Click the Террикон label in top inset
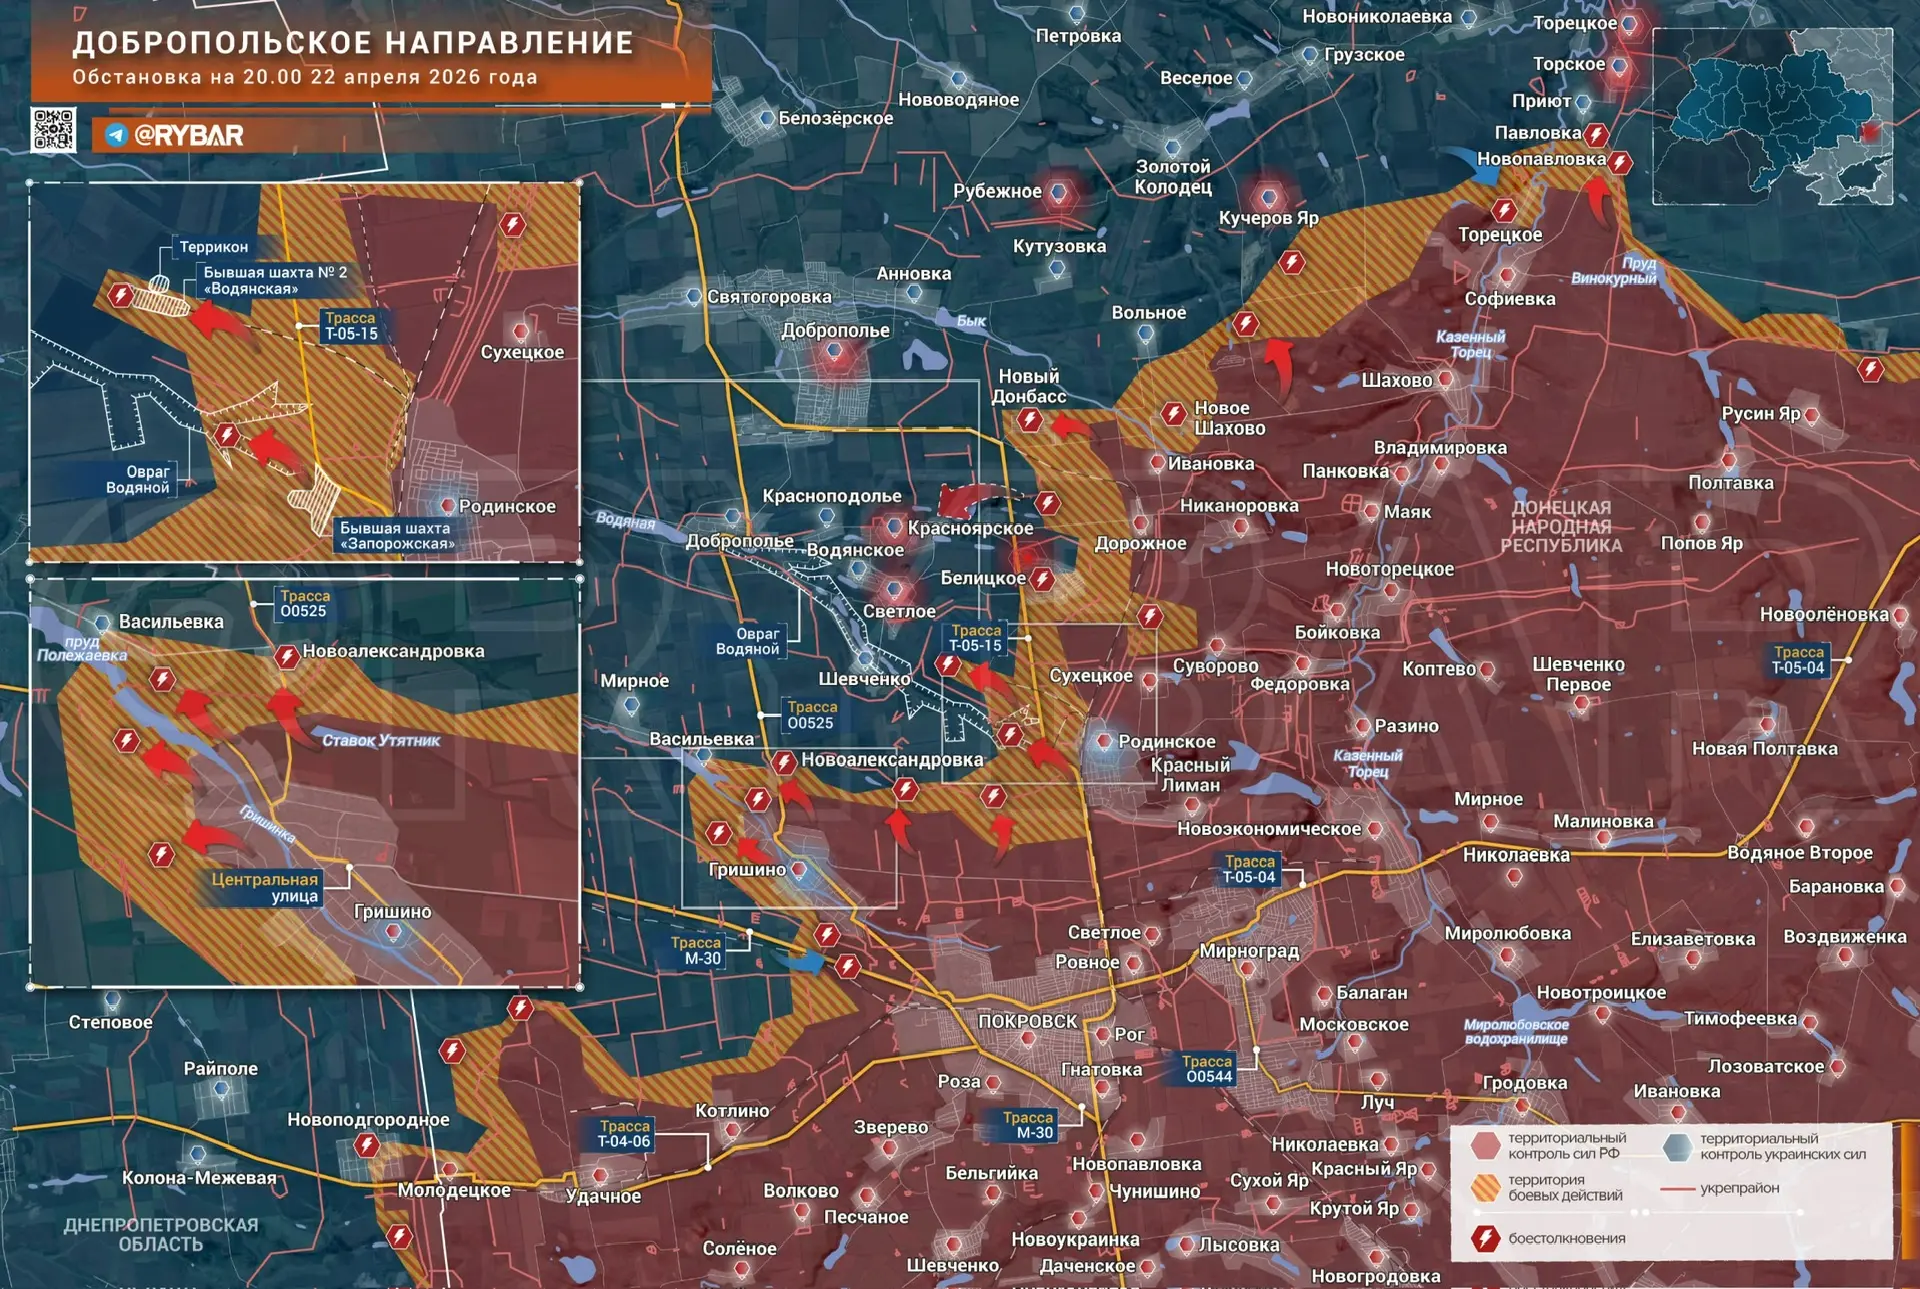 213,247
